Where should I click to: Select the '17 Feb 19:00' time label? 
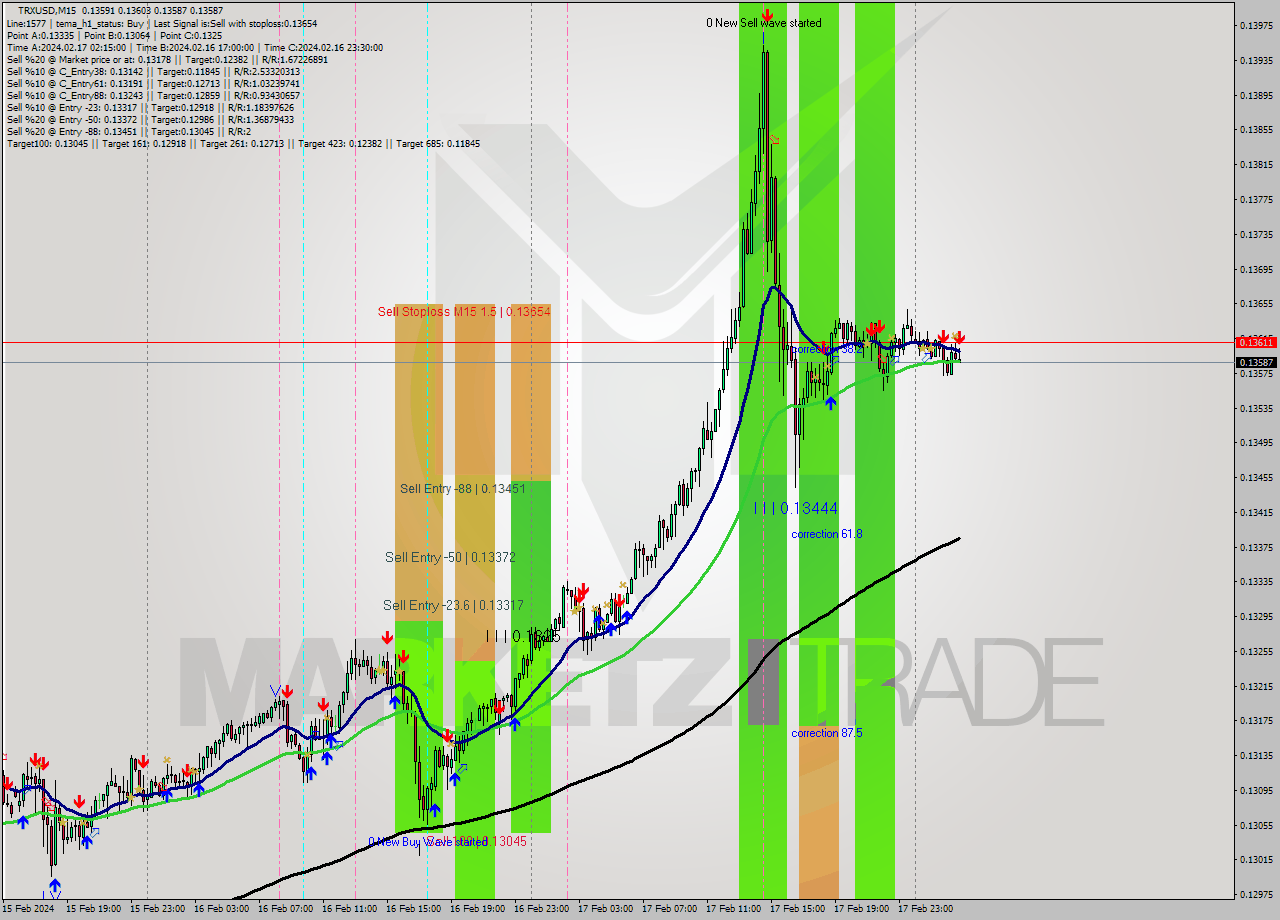point(861,909)
